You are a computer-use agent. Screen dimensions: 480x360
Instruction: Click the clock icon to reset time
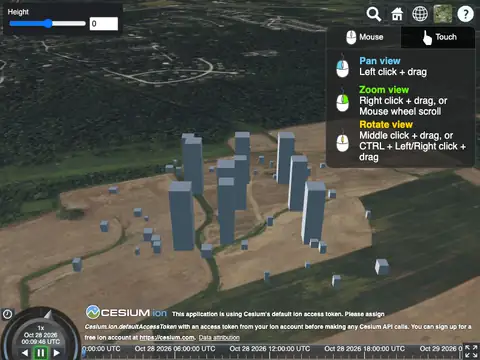pos(7,314)
